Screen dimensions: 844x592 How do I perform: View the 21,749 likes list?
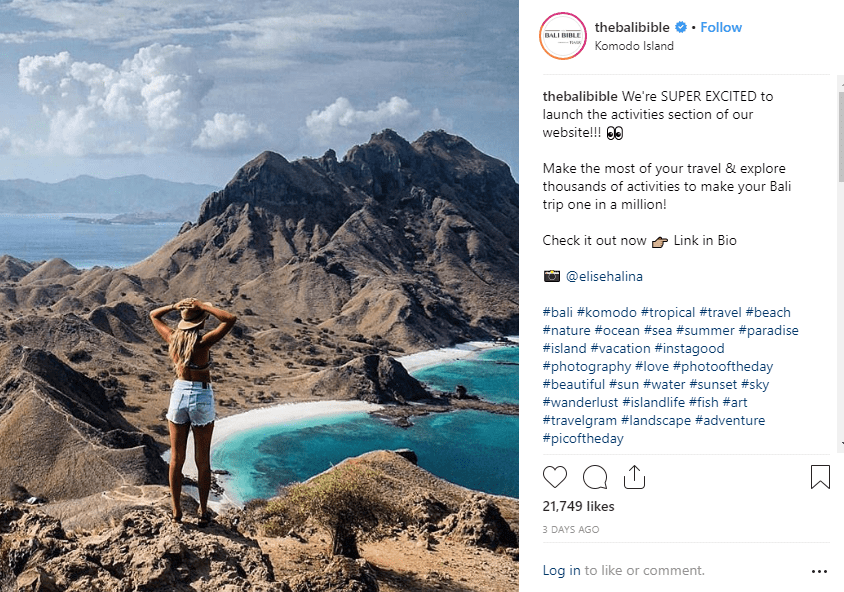(578, 506)
